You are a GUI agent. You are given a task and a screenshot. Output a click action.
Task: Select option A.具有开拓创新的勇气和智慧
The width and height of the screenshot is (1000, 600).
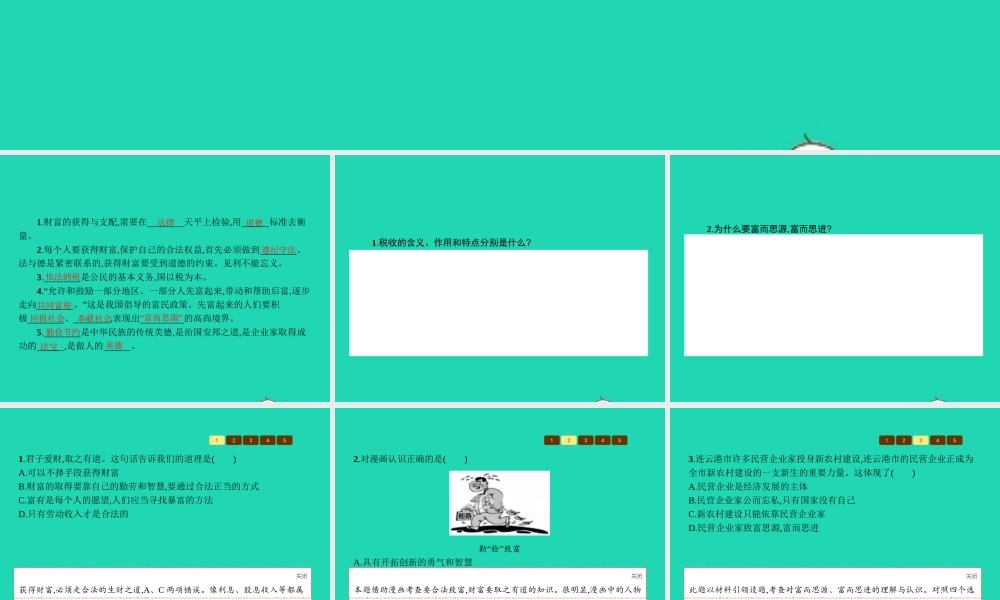coord(413,562)
